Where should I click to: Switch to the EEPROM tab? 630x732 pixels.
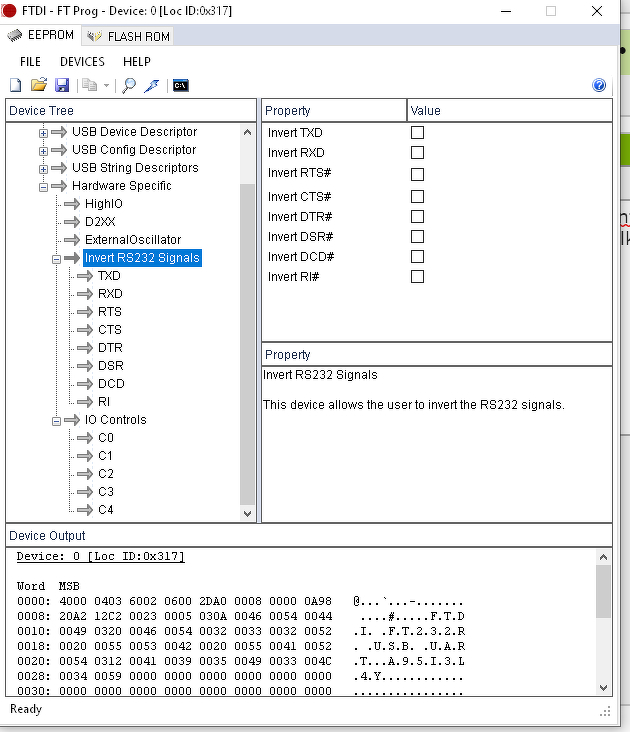click(41, 35)
